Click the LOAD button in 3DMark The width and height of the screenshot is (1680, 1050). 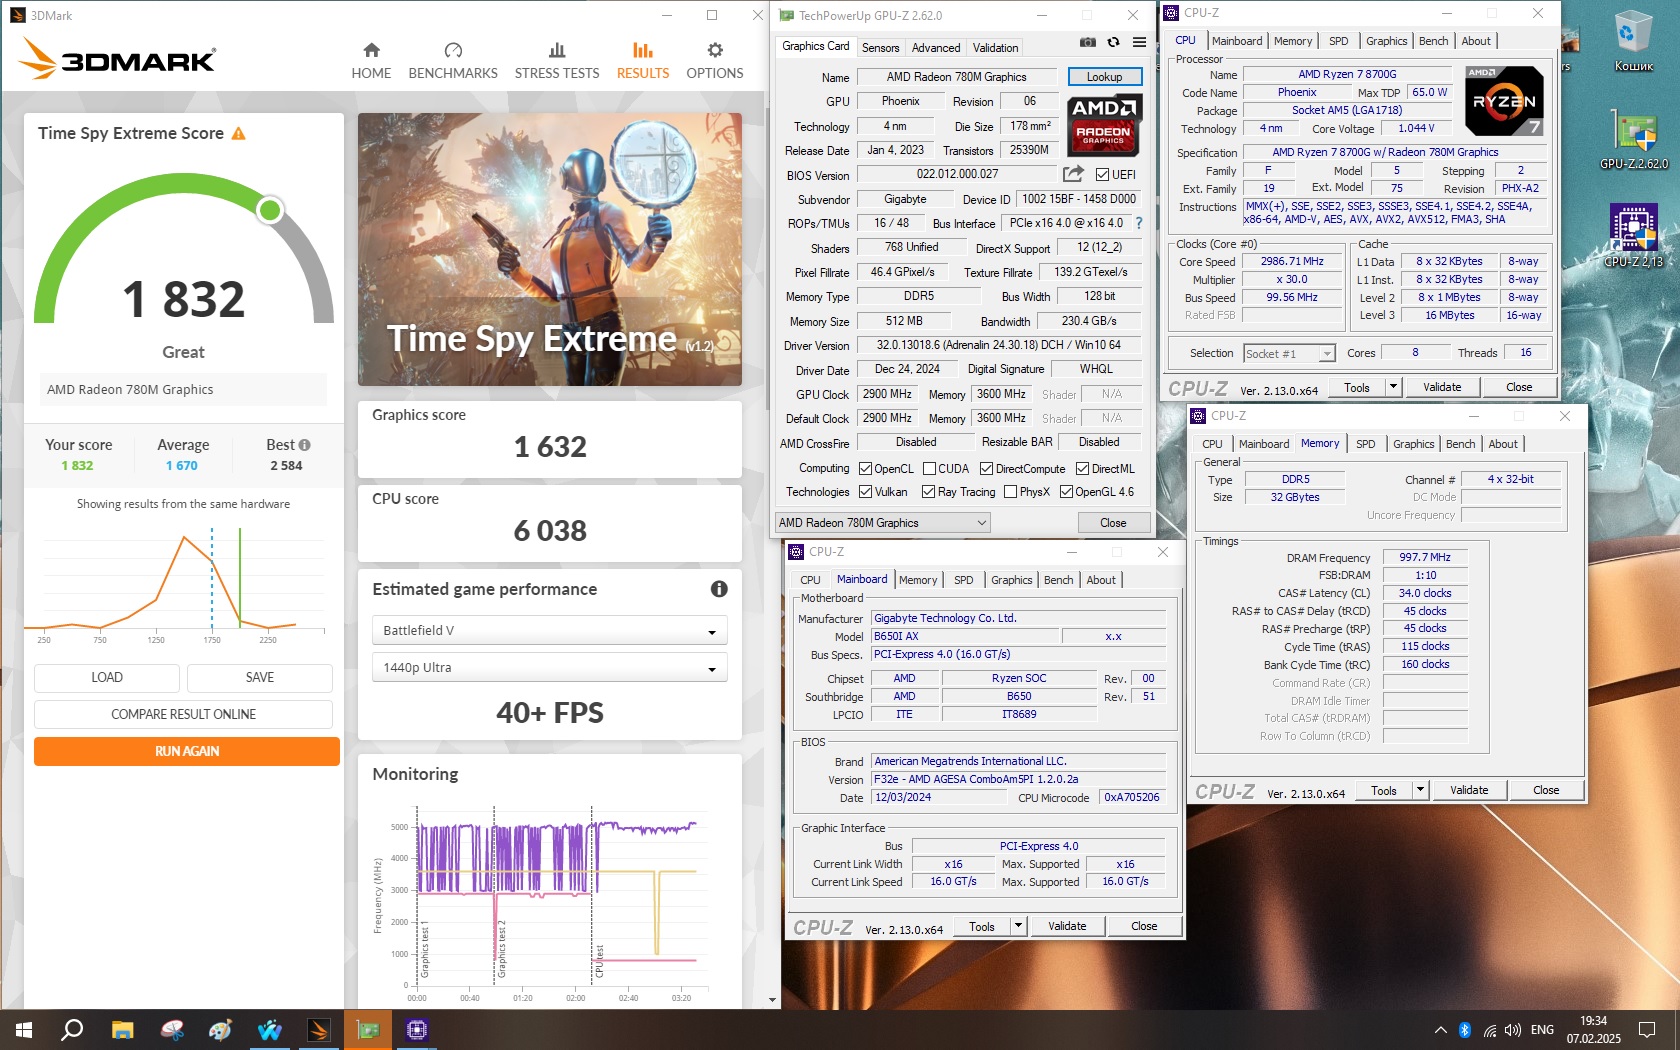(107, 677)
